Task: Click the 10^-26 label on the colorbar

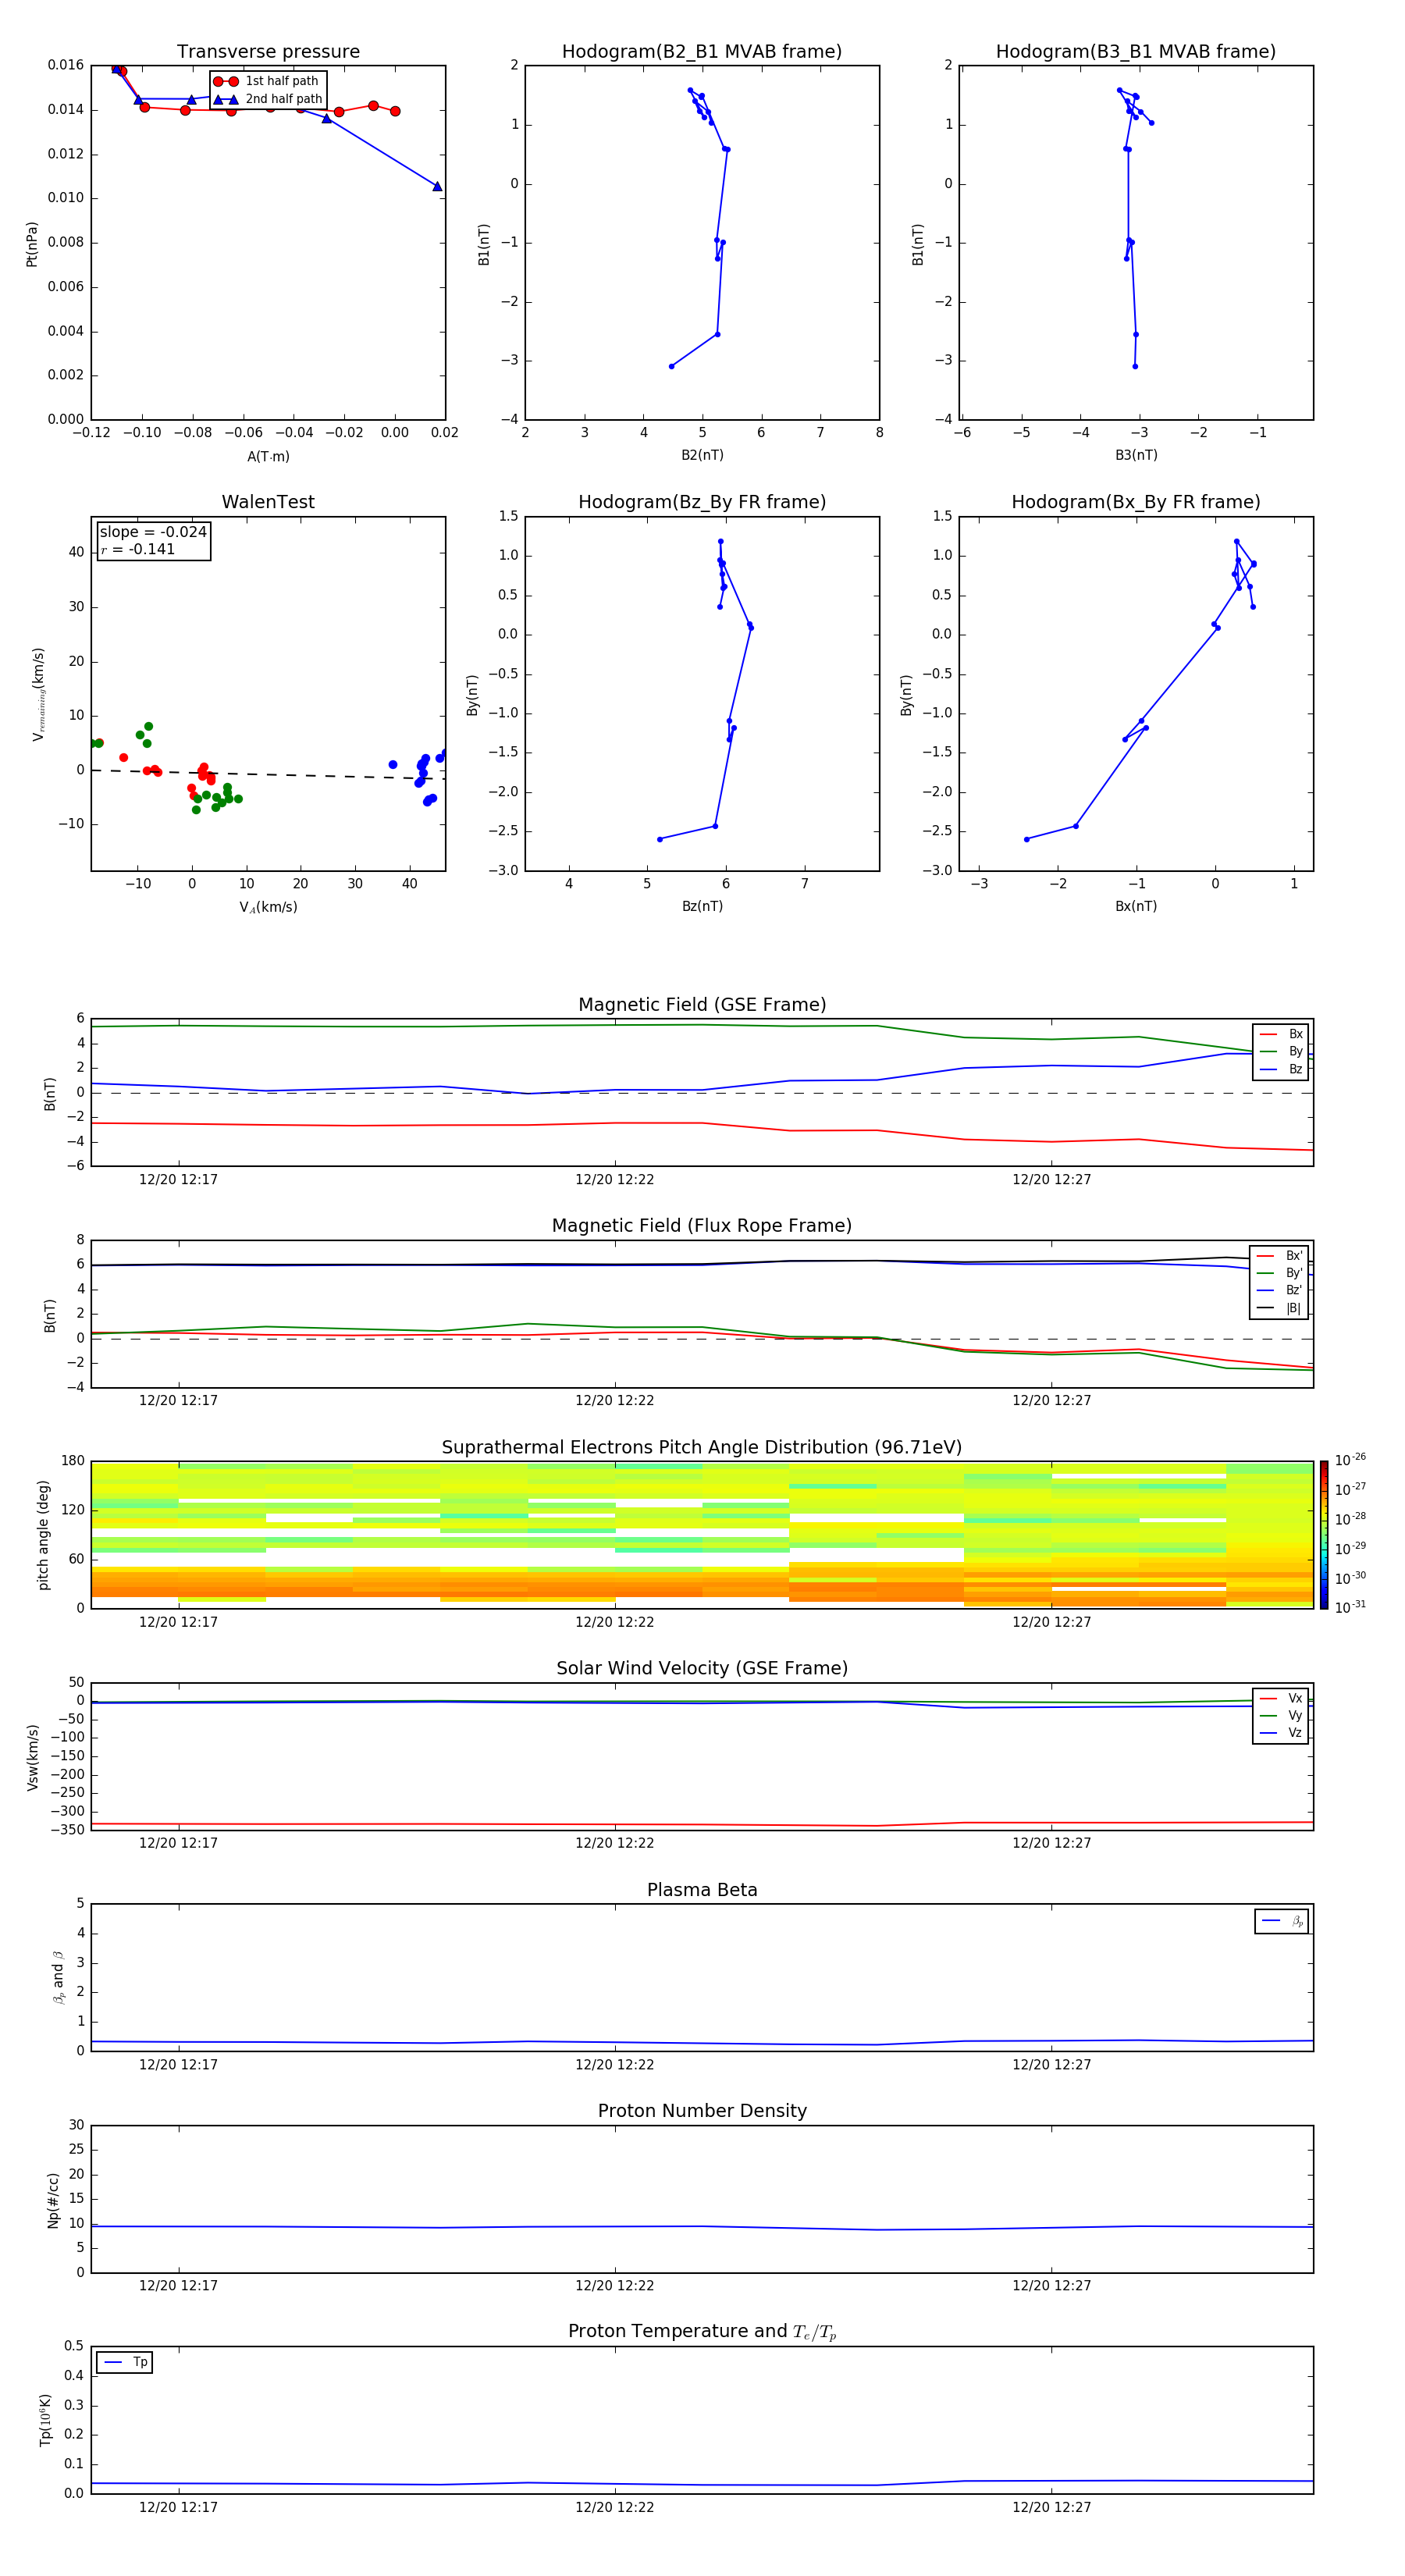Action: pos(1350,1460)
